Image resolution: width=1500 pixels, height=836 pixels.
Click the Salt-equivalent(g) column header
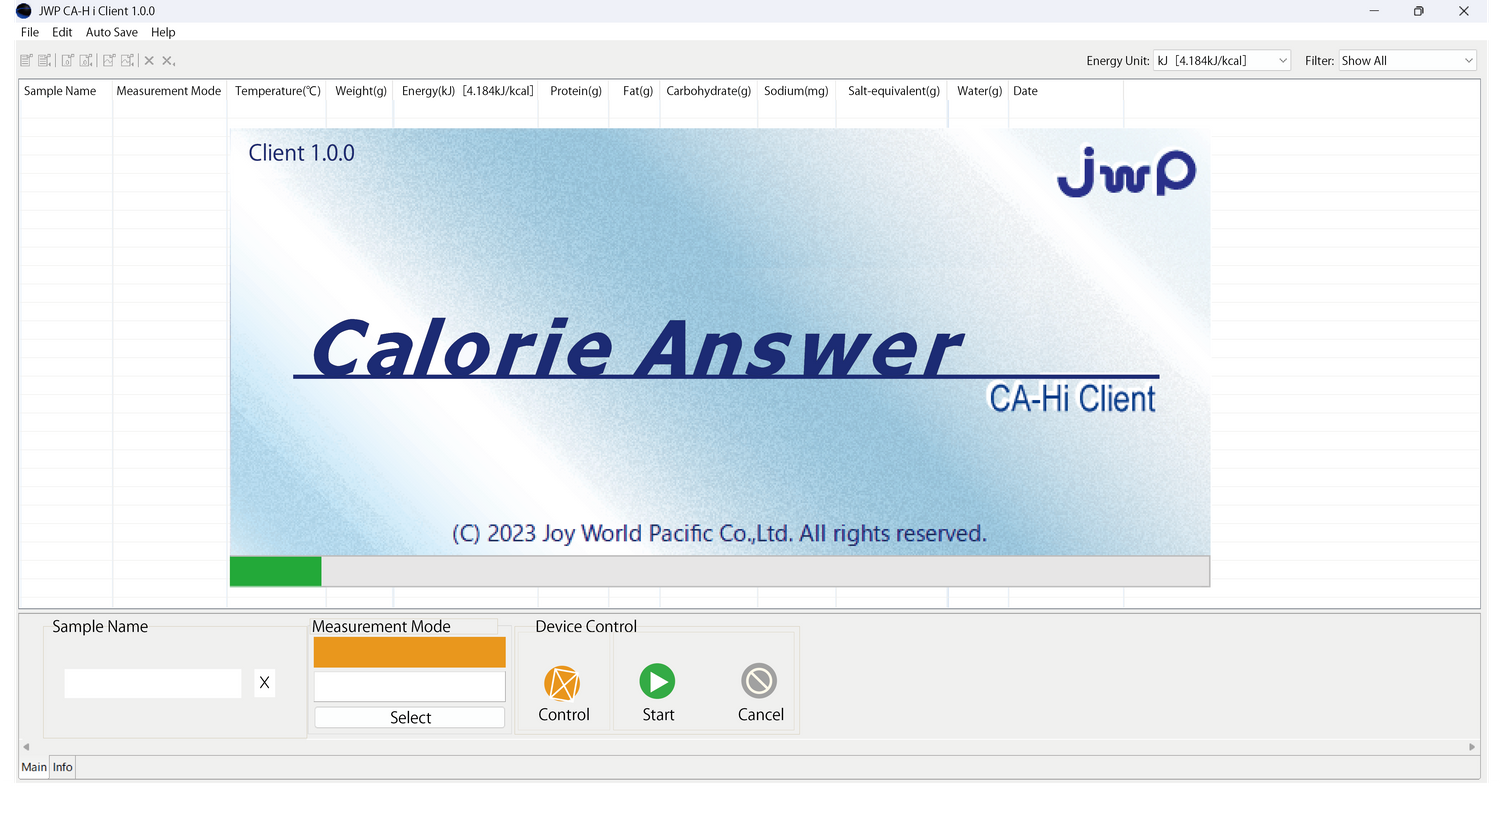pyautogui.click(x=894, y=91)
